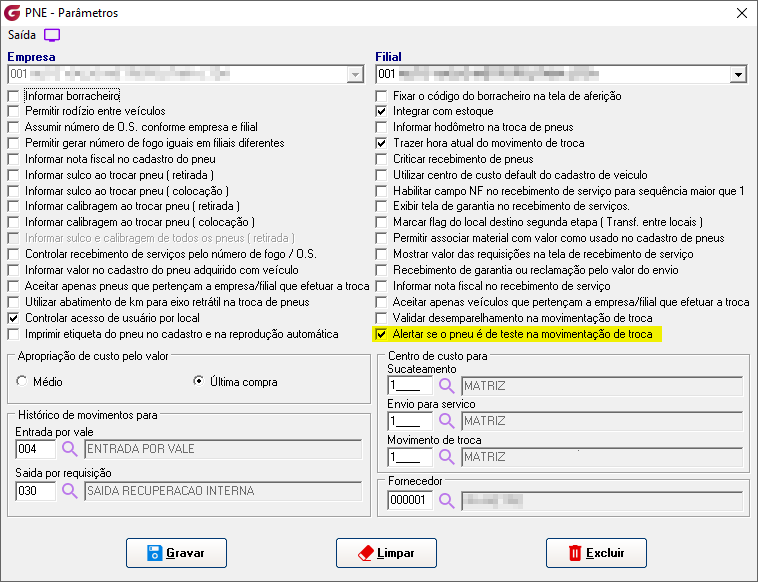Click the PNE application logo icon
Image resolution: width=758 pixels, height=582 pixels.
(12, 13)
